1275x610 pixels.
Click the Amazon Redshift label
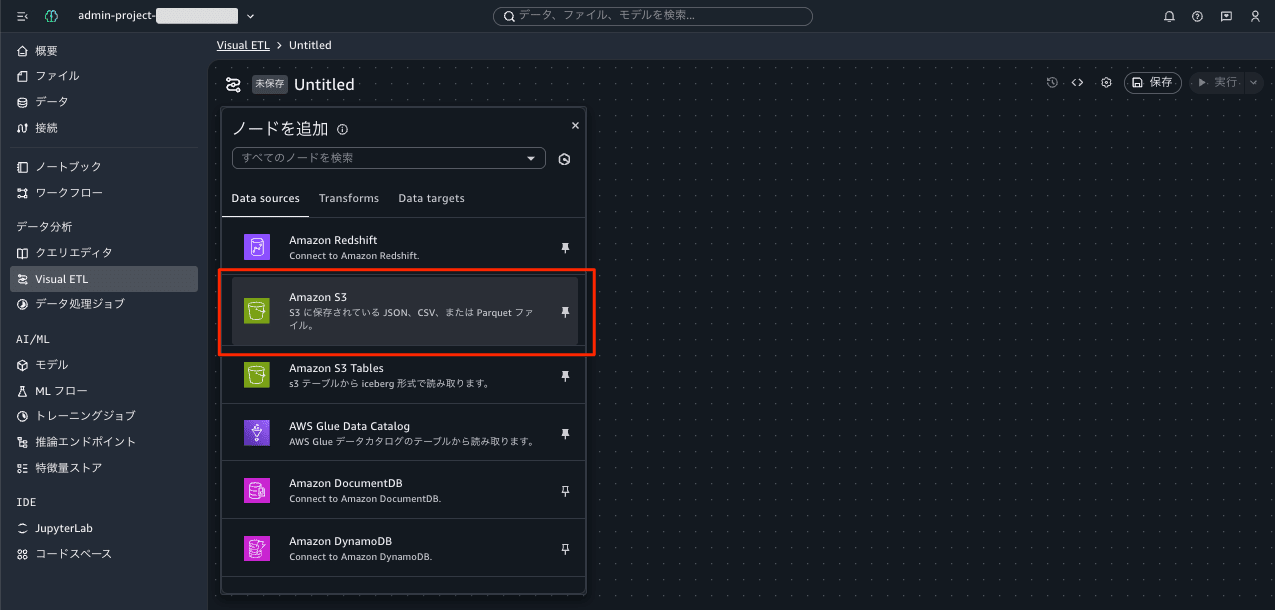tap(333, 240)
